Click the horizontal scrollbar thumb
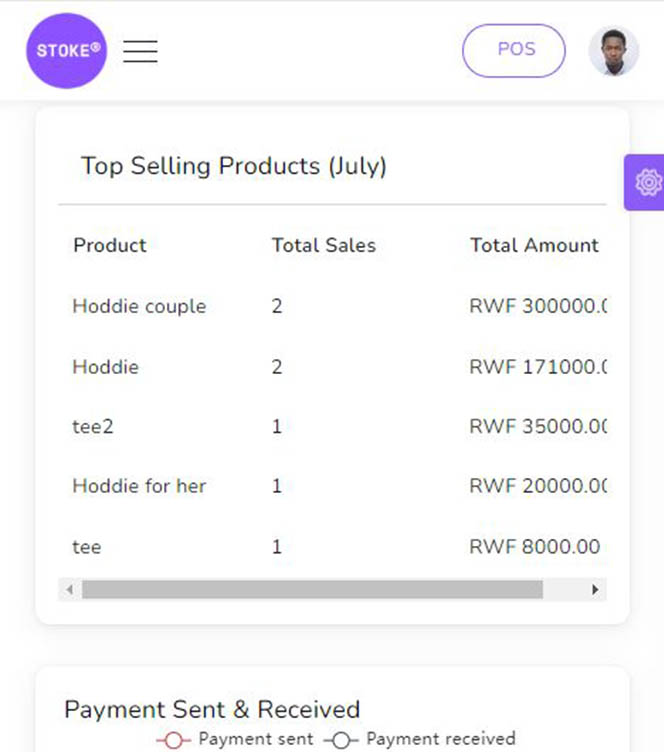This screenshot has width=664, height=752. tap(312, 589)
